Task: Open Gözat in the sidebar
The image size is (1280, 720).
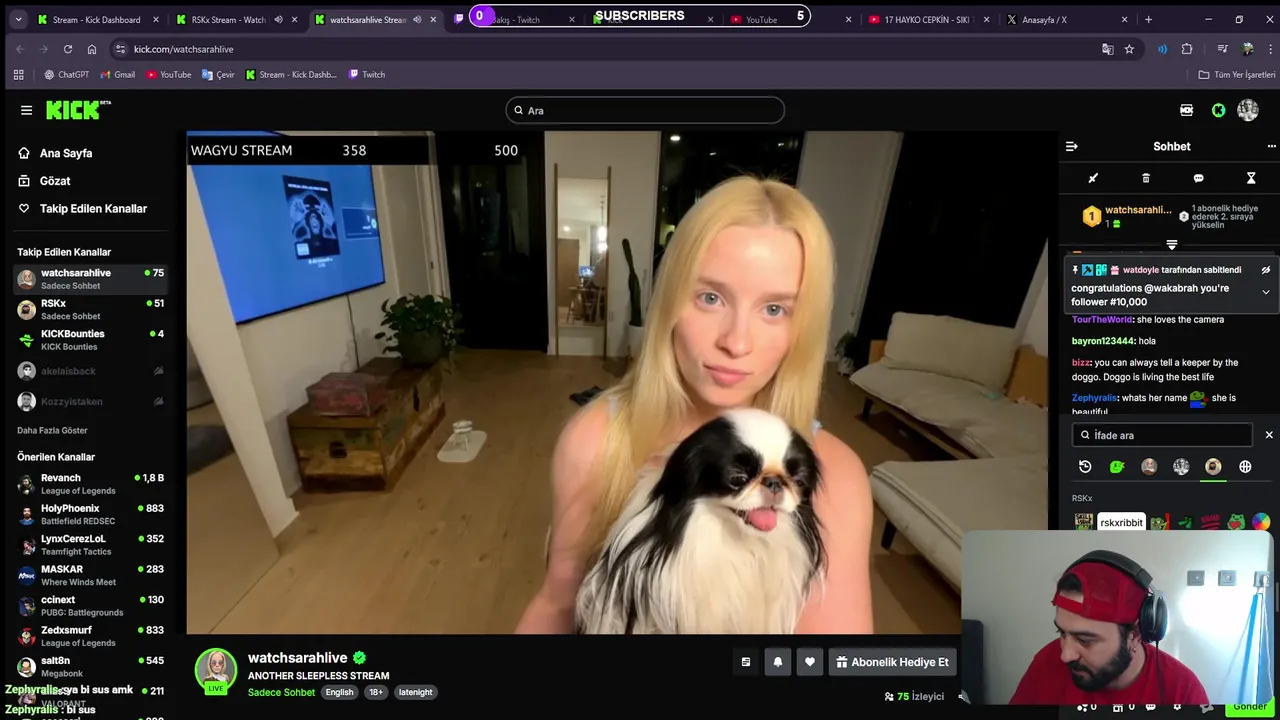Action: [55, 181]
